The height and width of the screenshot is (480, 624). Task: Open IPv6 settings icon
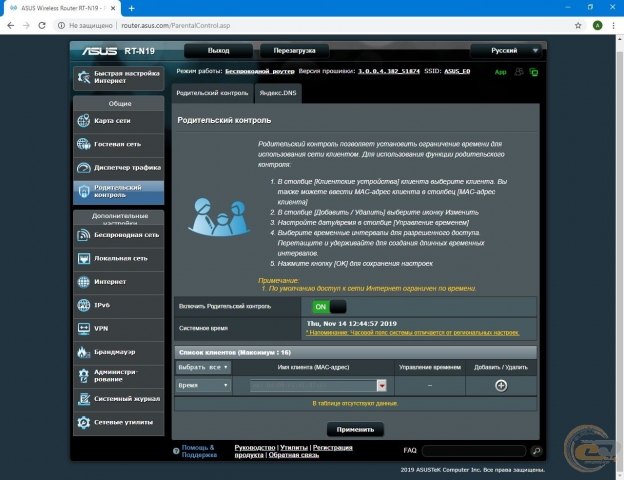(84, 305)
